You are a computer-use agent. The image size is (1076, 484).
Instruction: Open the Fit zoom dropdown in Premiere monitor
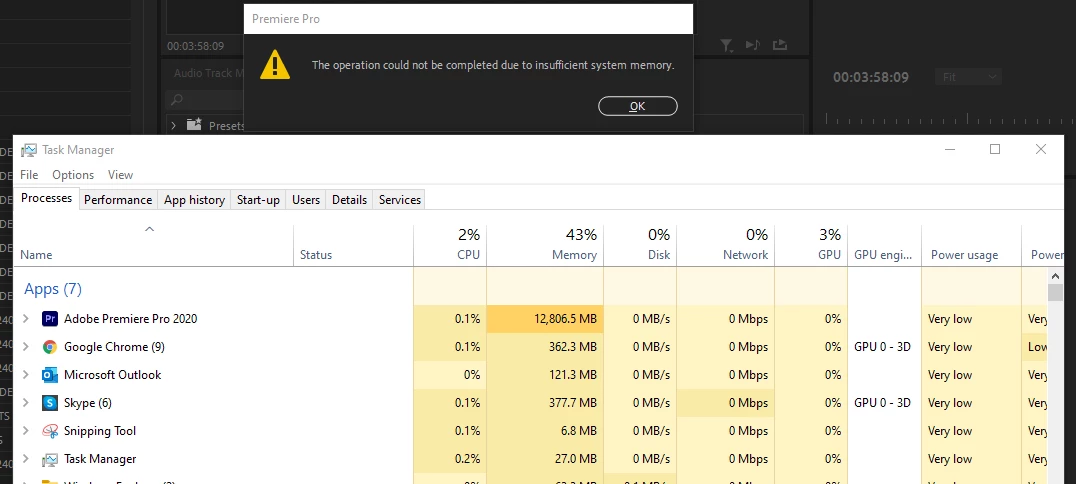tap(968, 77)
